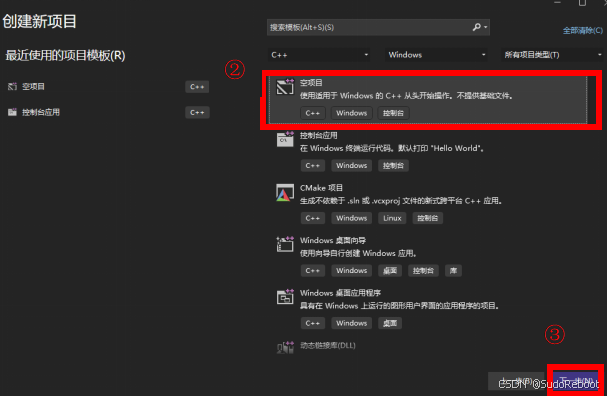The width and height of the screenshot is (607, 396).
Task: Click the 空项目 template icon in the template list
Action: 285,86
